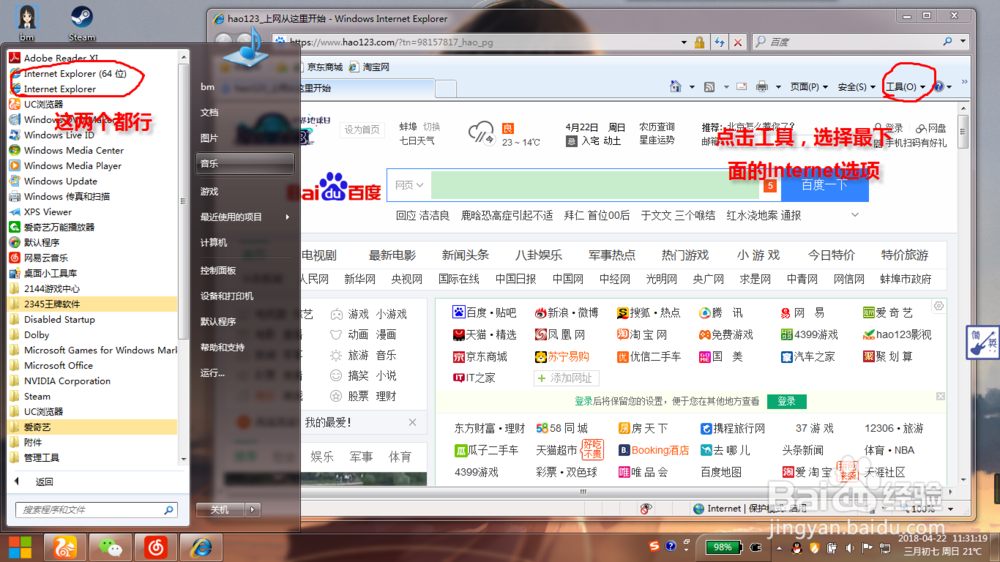Open Microsoft Office folder
Screen dimensions: 1000x562
point(58,366)
